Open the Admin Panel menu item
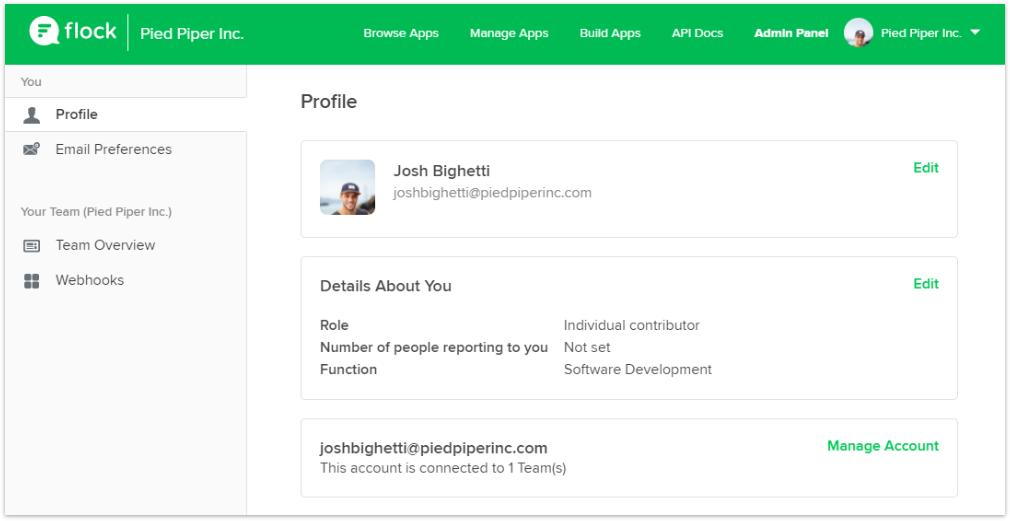The image size is (1010, 521). click(791, 33)
